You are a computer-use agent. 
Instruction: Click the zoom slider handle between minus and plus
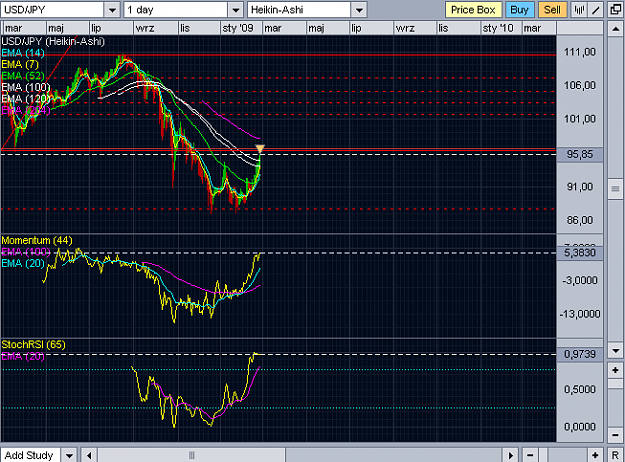pos(543,455)
